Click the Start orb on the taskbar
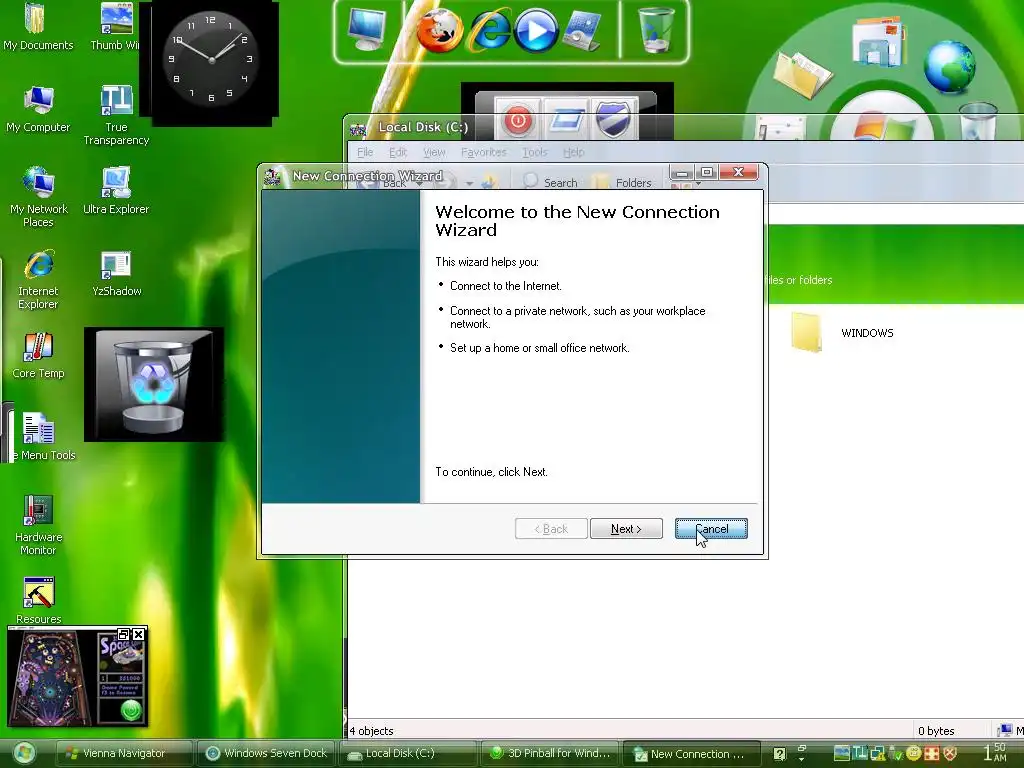 click(24, 754)
